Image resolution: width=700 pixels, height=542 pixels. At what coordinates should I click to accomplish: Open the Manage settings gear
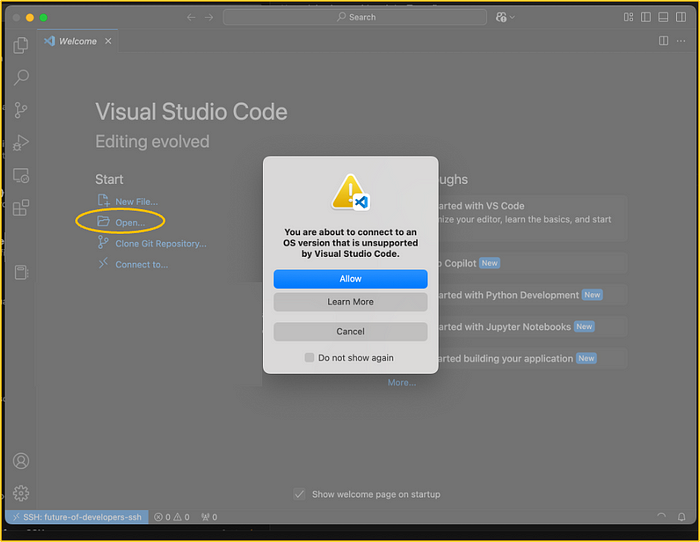[x=21, y=493]
